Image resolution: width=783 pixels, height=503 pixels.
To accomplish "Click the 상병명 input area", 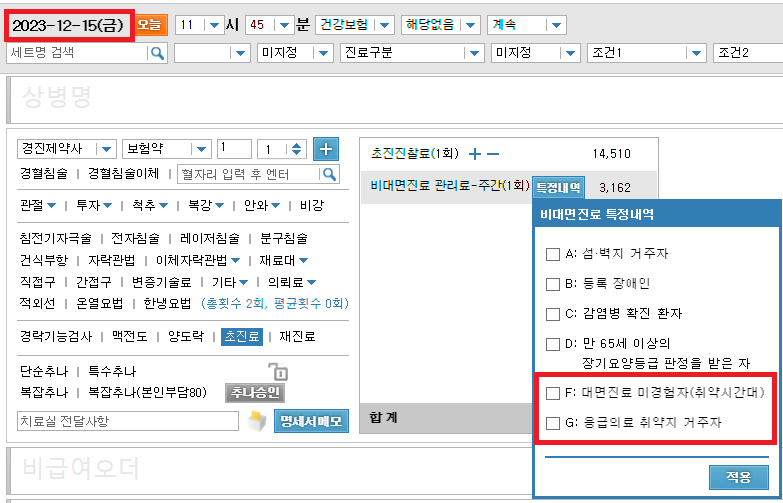I will pos(394,100).
